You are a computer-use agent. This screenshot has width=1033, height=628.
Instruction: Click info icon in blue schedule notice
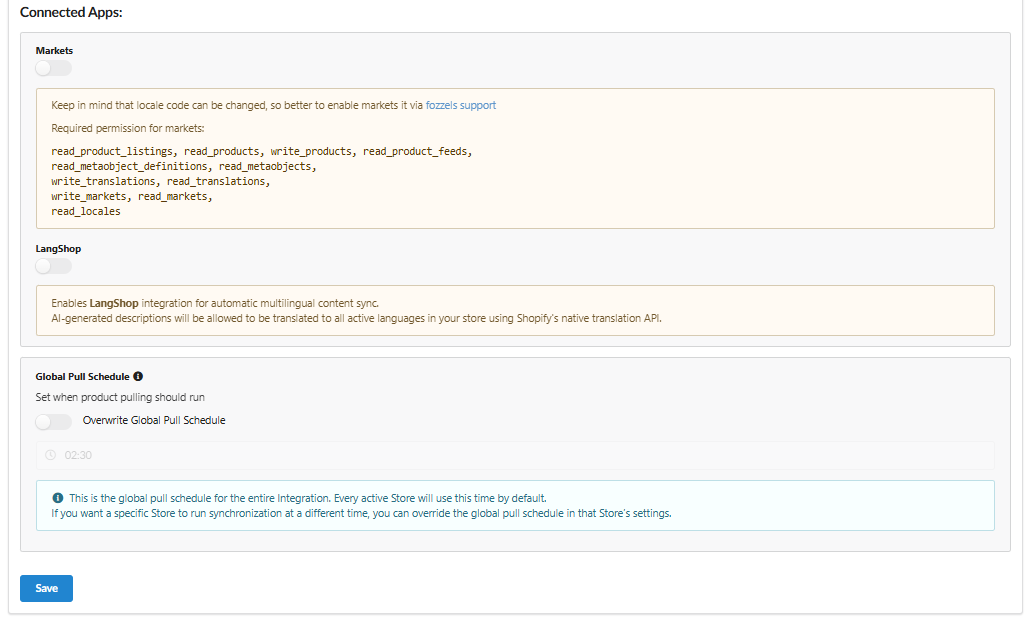coord(58,497)
